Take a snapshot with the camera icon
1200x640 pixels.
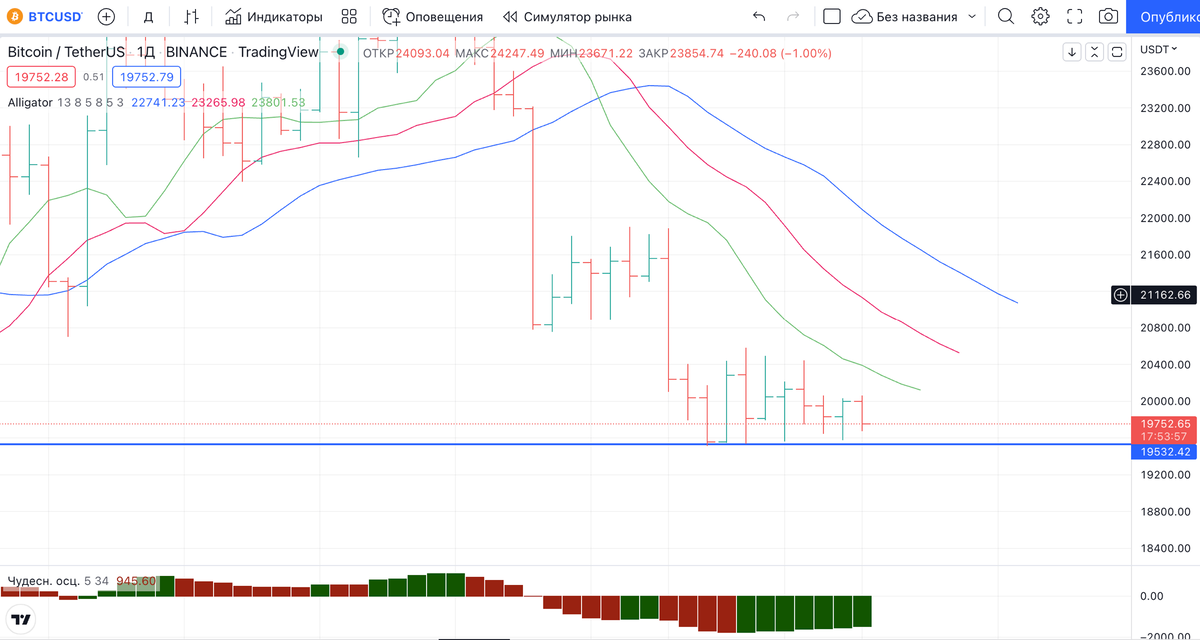point(1107,16)
